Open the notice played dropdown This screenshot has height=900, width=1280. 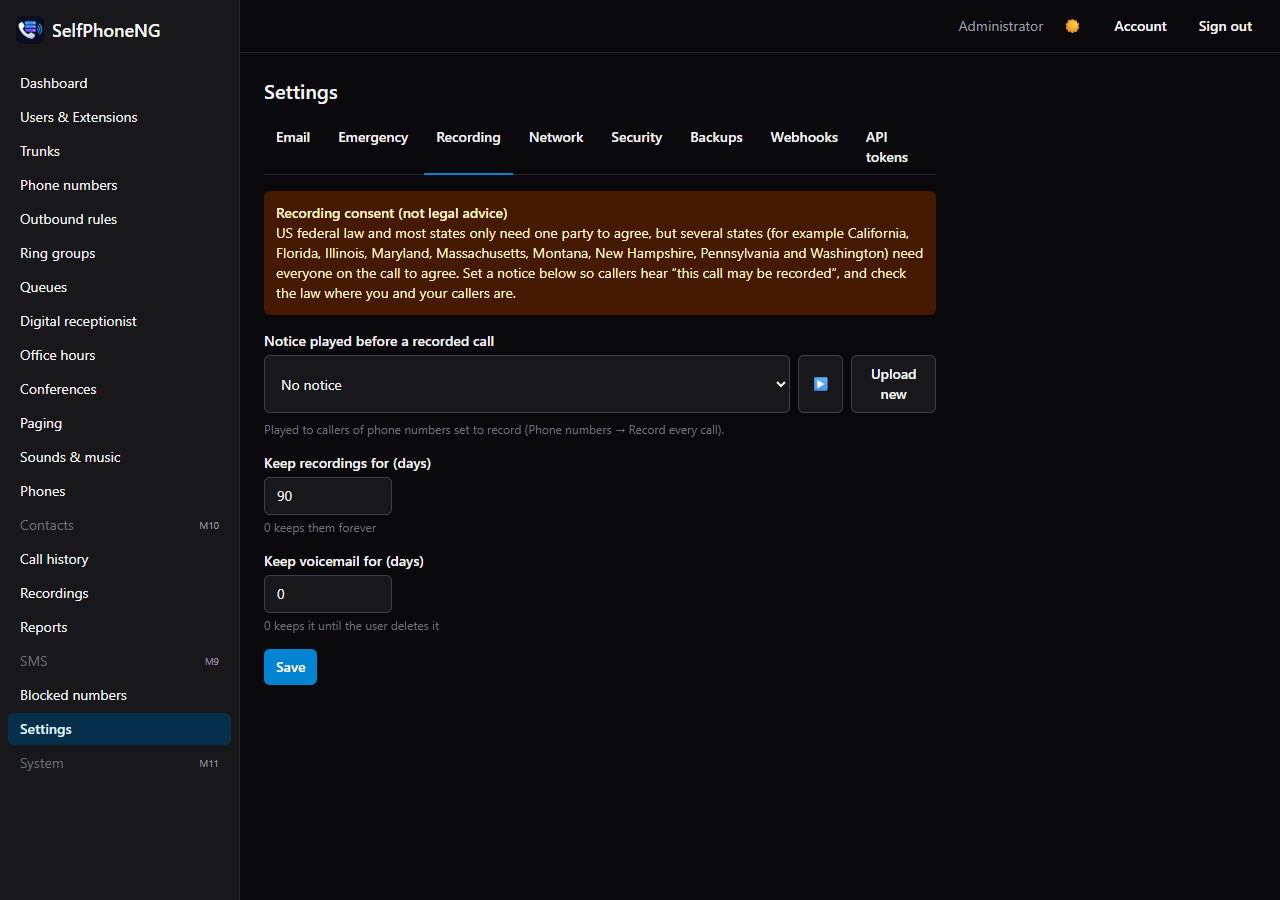tap(527, 384)
